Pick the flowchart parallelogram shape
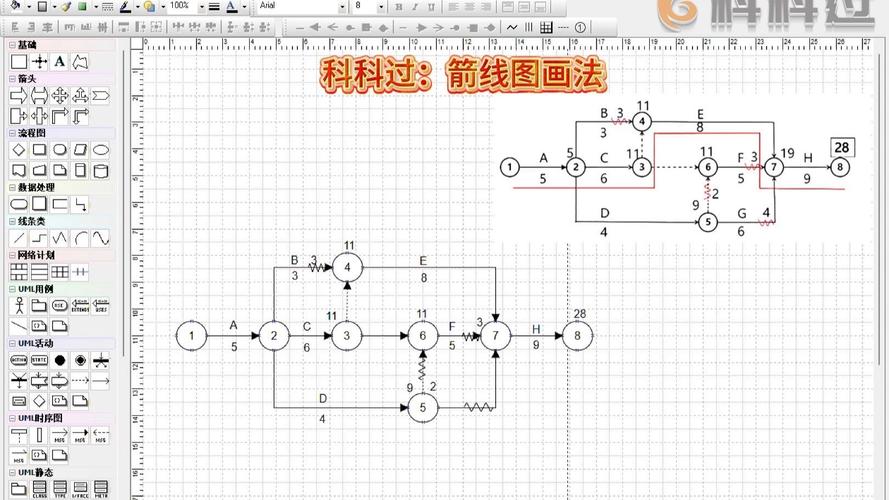 click(x=80, y=150)
